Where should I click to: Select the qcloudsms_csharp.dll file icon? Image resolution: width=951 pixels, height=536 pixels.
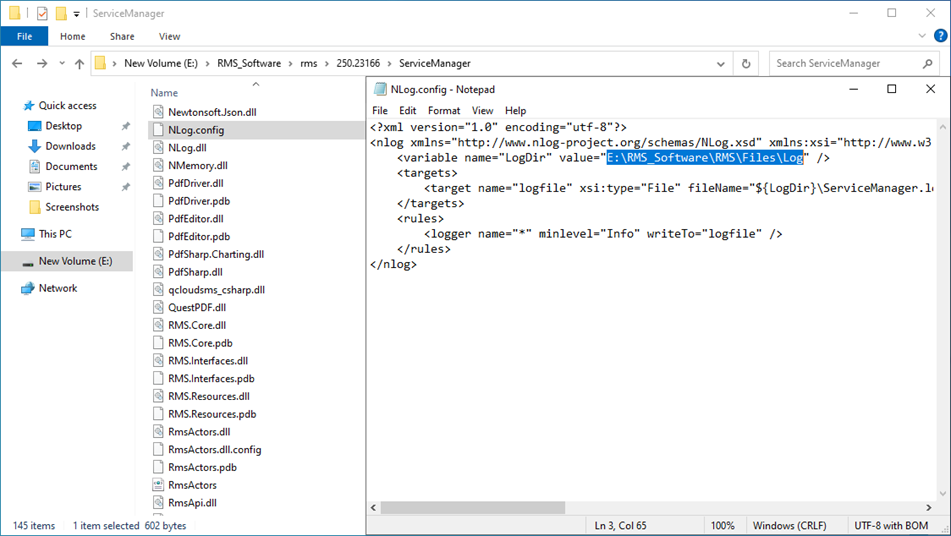coord(158,289)
